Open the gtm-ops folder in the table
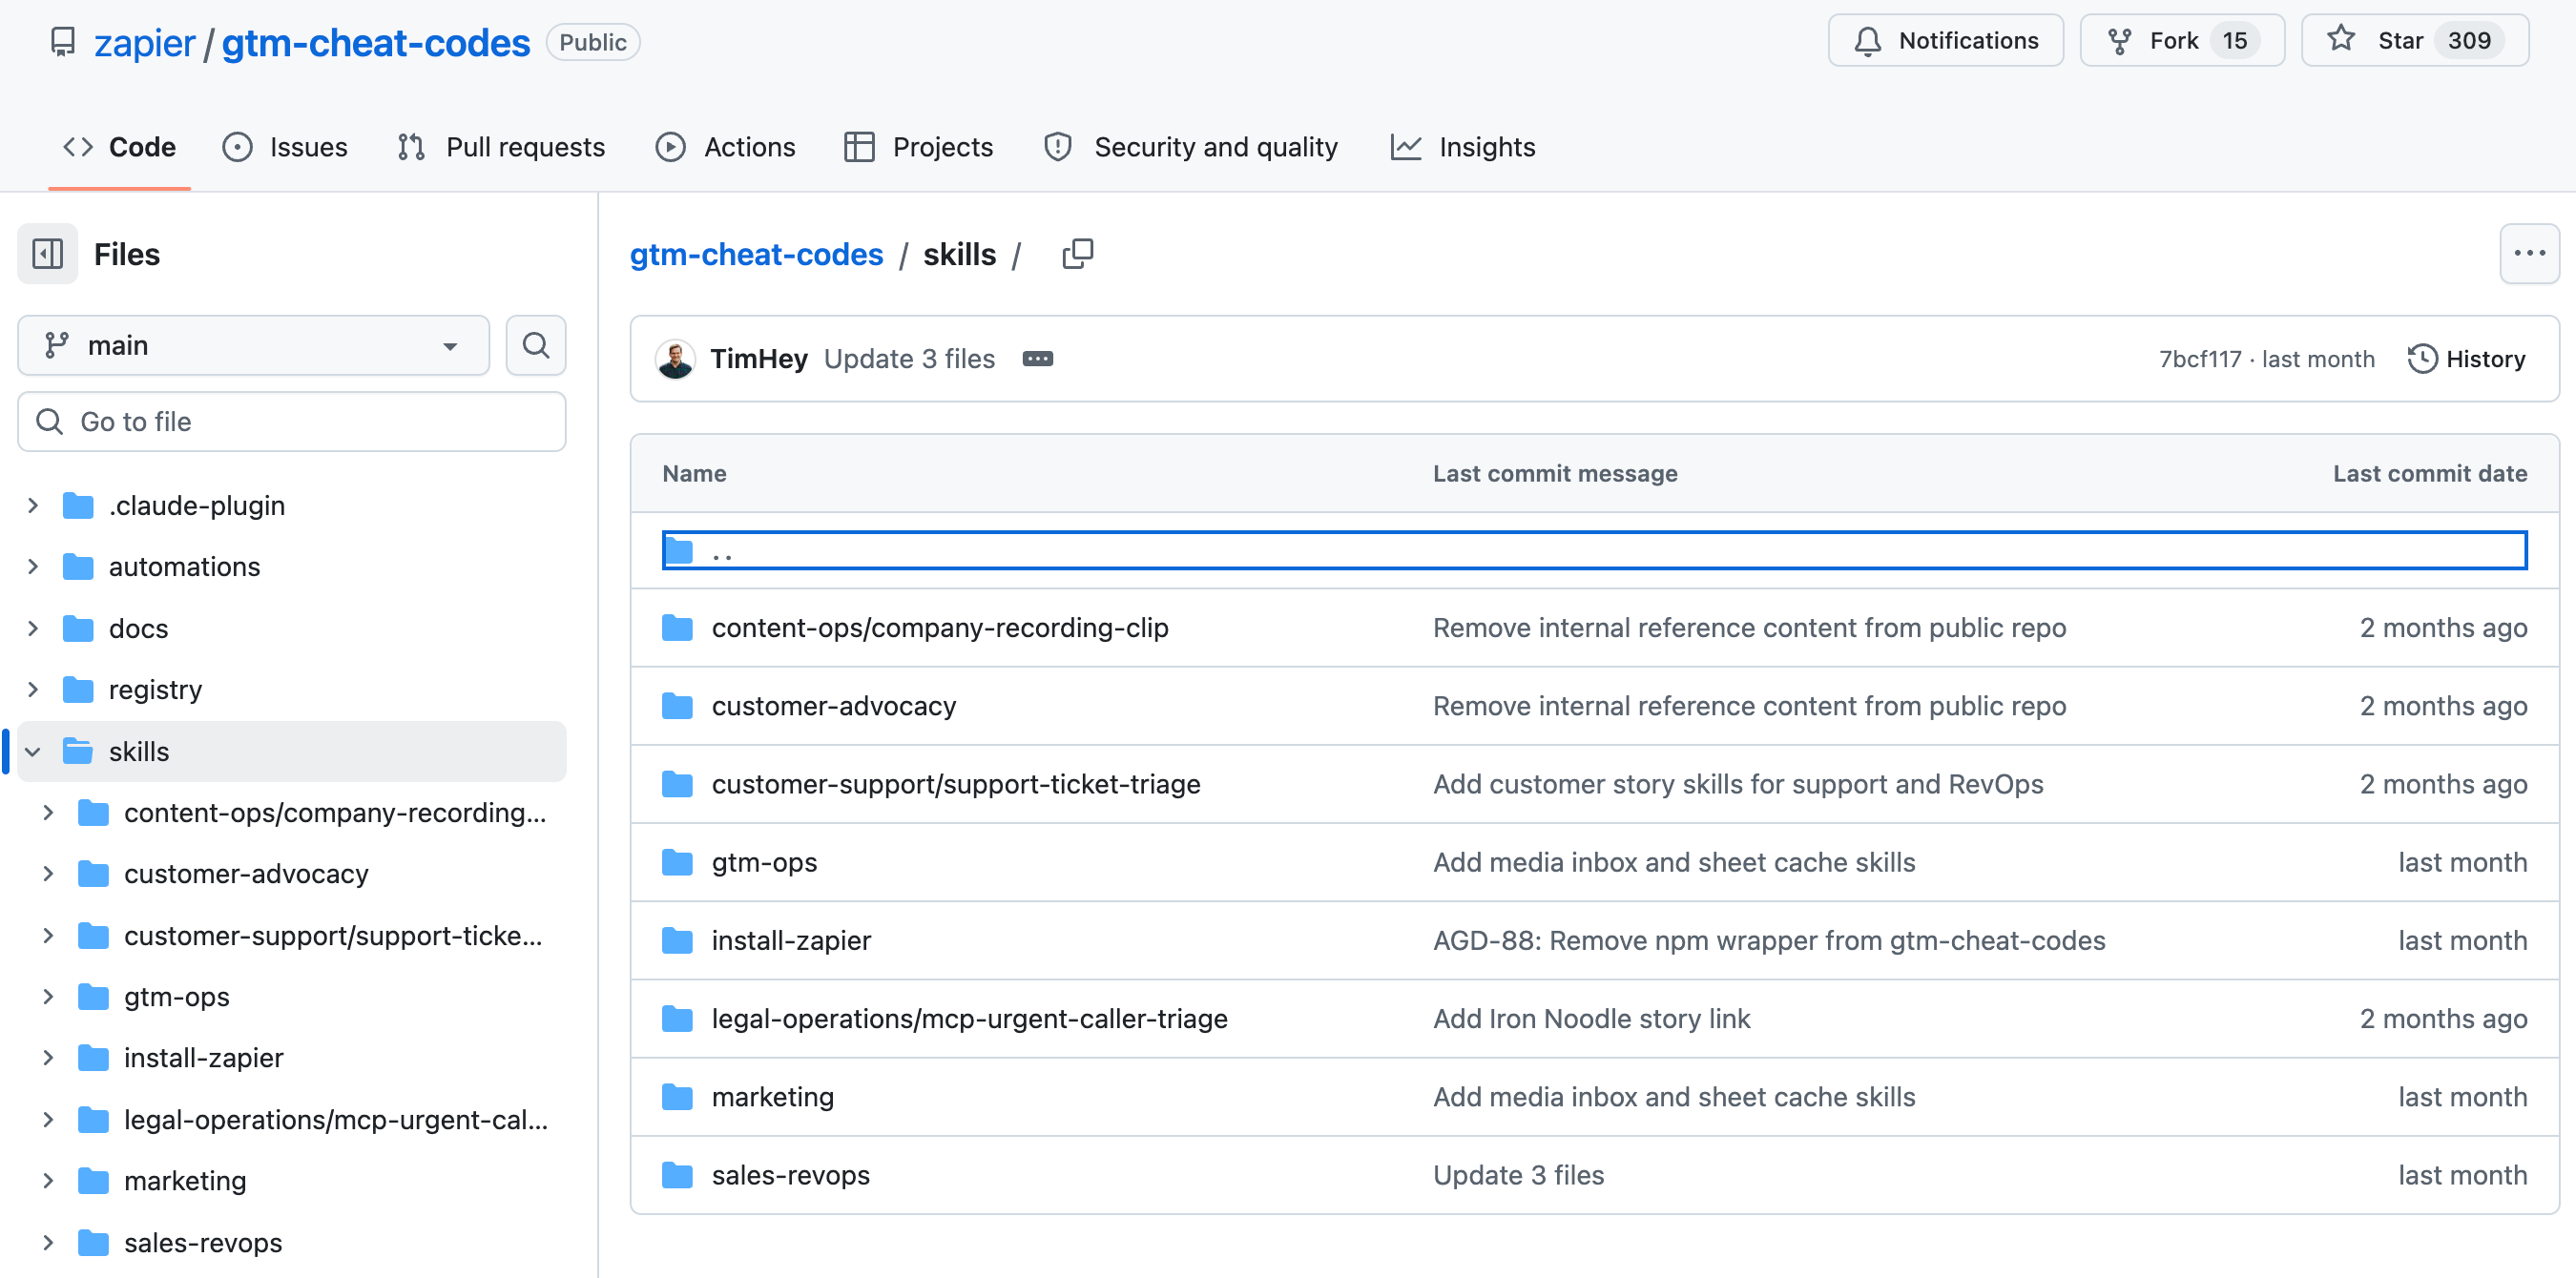The image size is (2576, 1278). click(x=764, y=862)
